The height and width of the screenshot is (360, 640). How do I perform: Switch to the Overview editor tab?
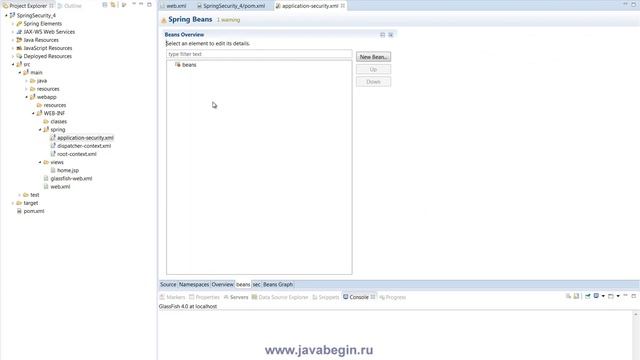coord(222,284)
